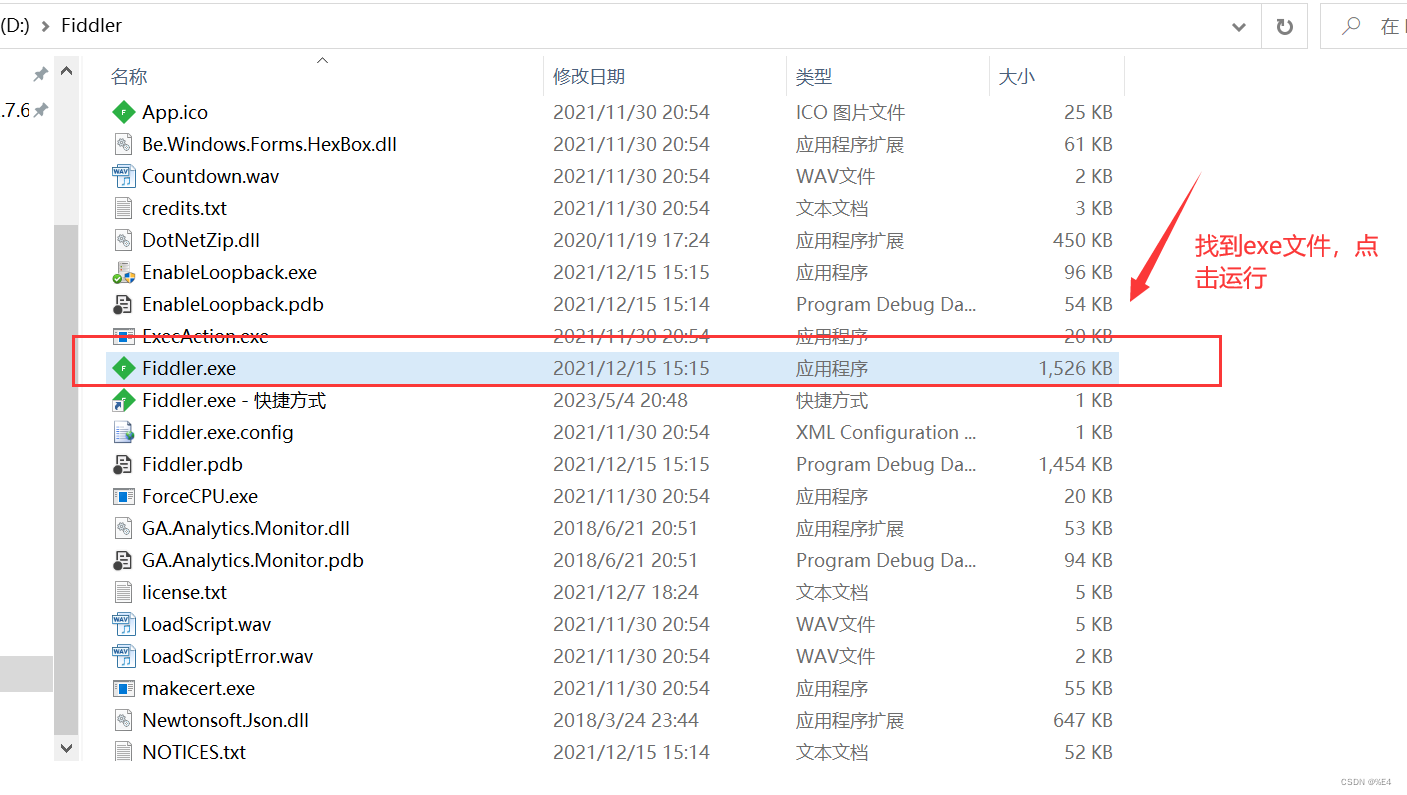Expand the breadcrumb chevron before Fiddler

[46, 26]
